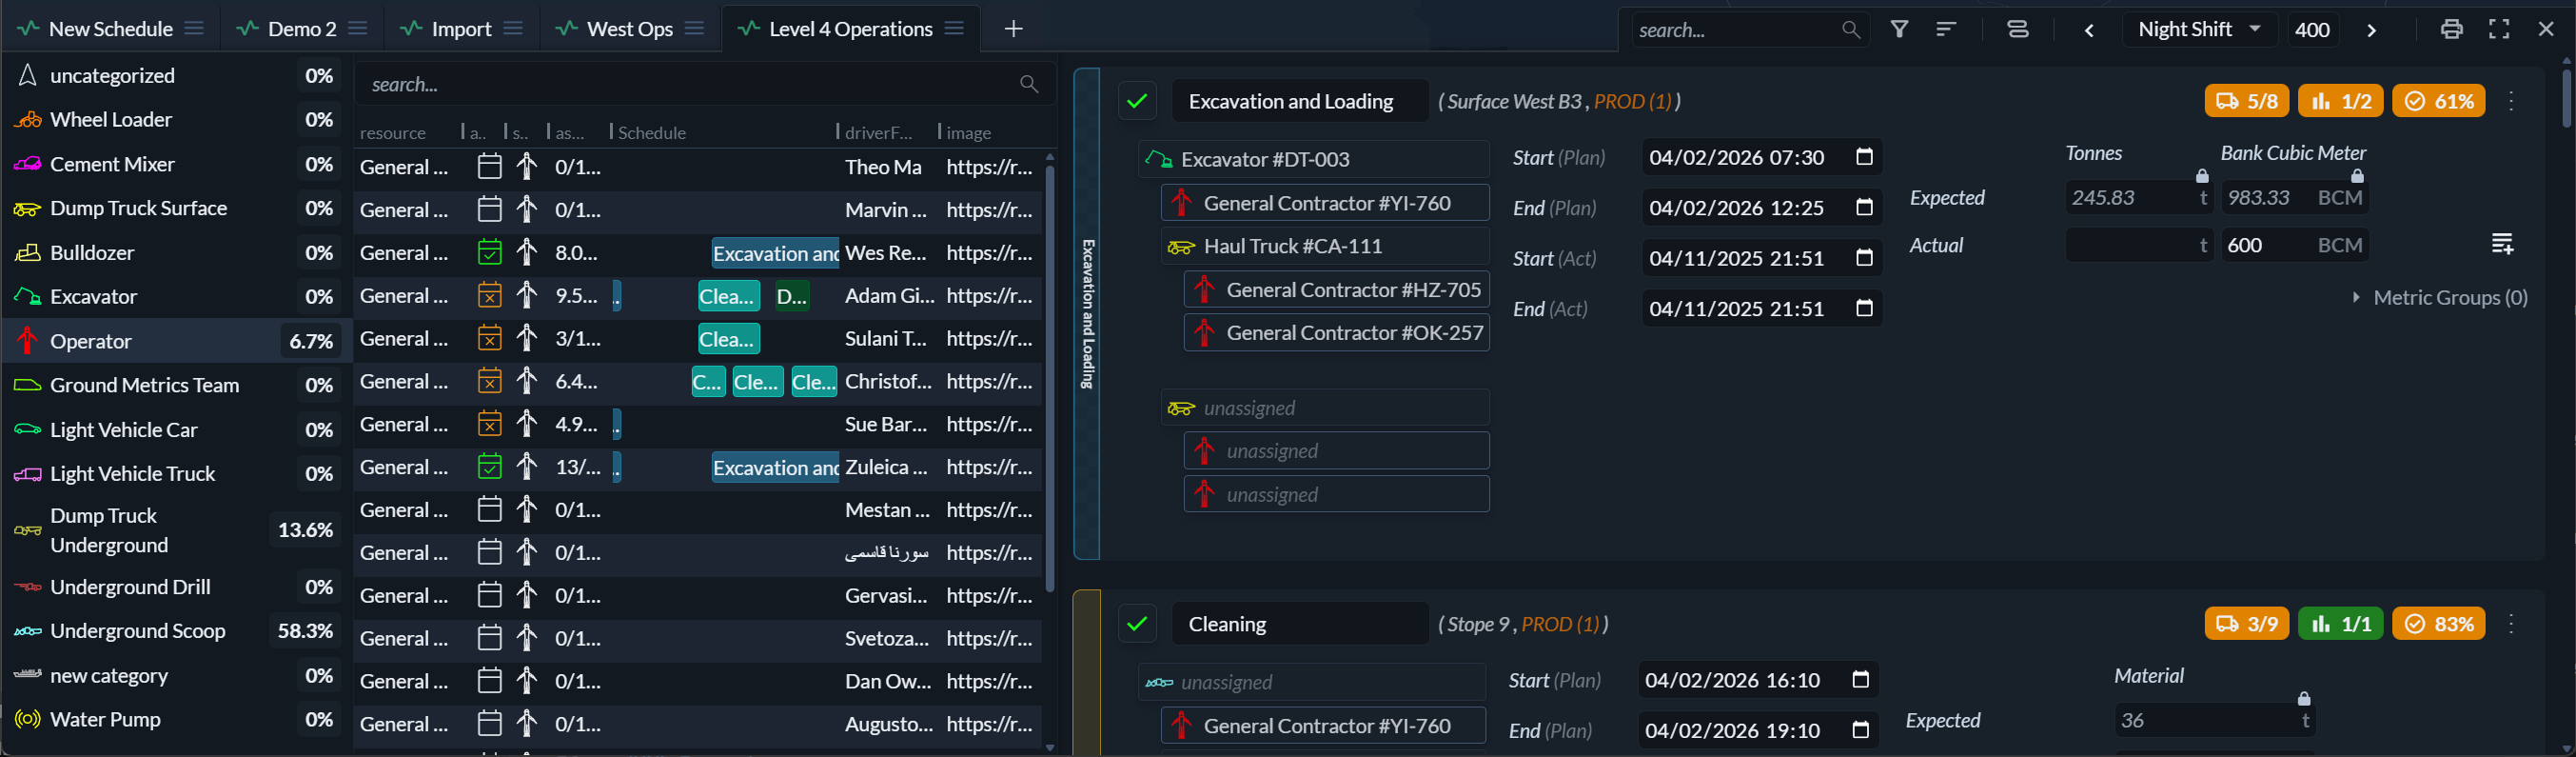
Task: Toggle the Cleaning task completion checkmark
Action: click(1136, 624)
